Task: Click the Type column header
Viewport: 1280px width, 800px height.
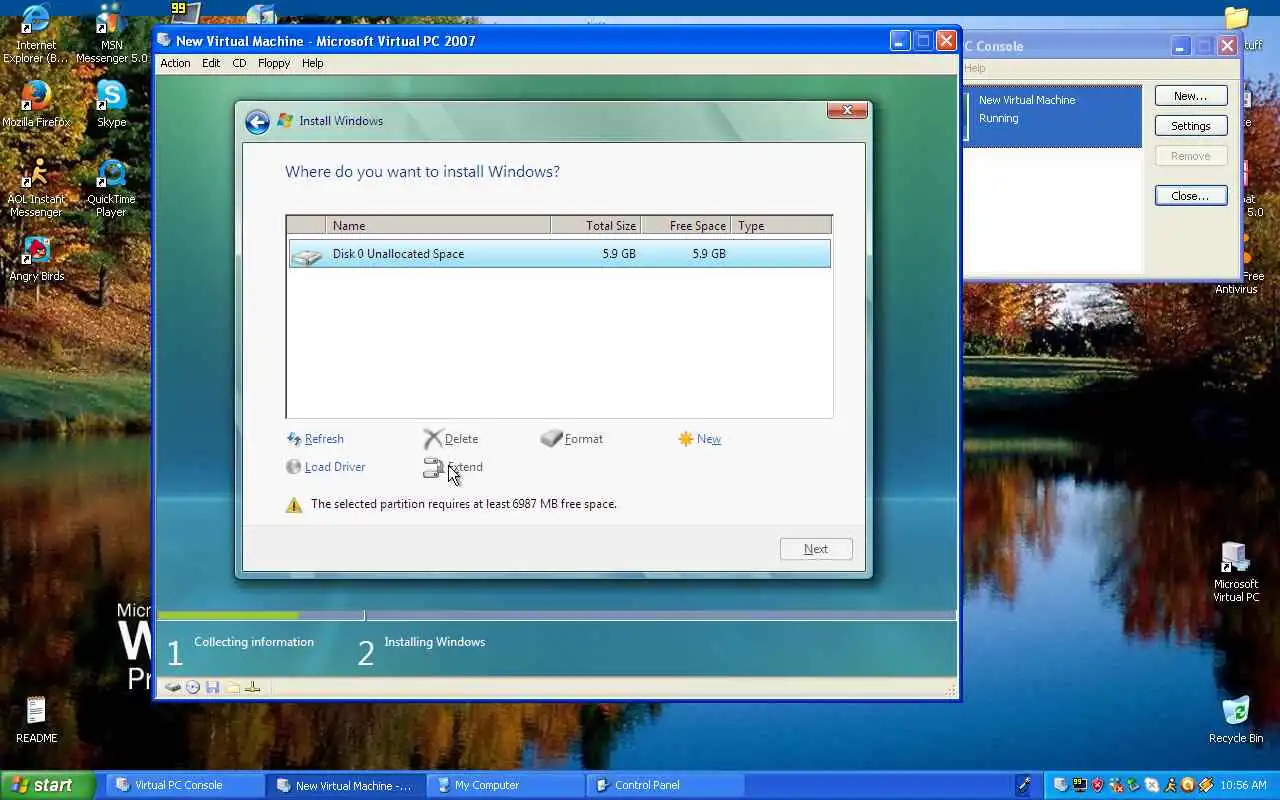Action: click(781, 226)
